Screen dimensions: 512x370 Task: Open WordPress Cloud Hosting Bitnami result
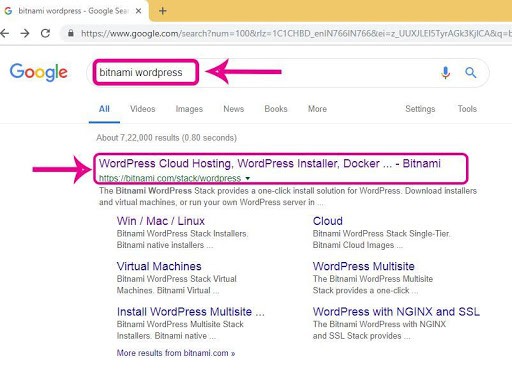(270, 163)
